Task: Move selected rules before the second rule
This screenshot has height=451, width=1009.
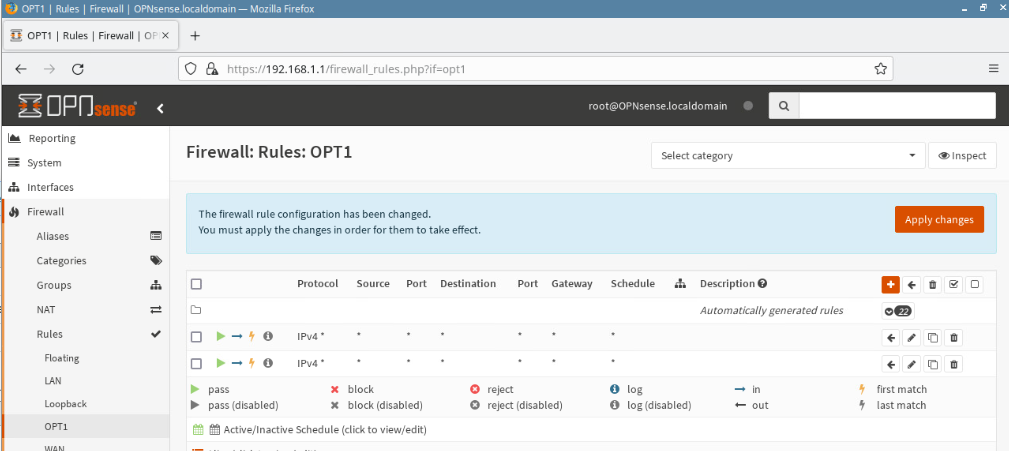Action: click(x=890, y=364)
